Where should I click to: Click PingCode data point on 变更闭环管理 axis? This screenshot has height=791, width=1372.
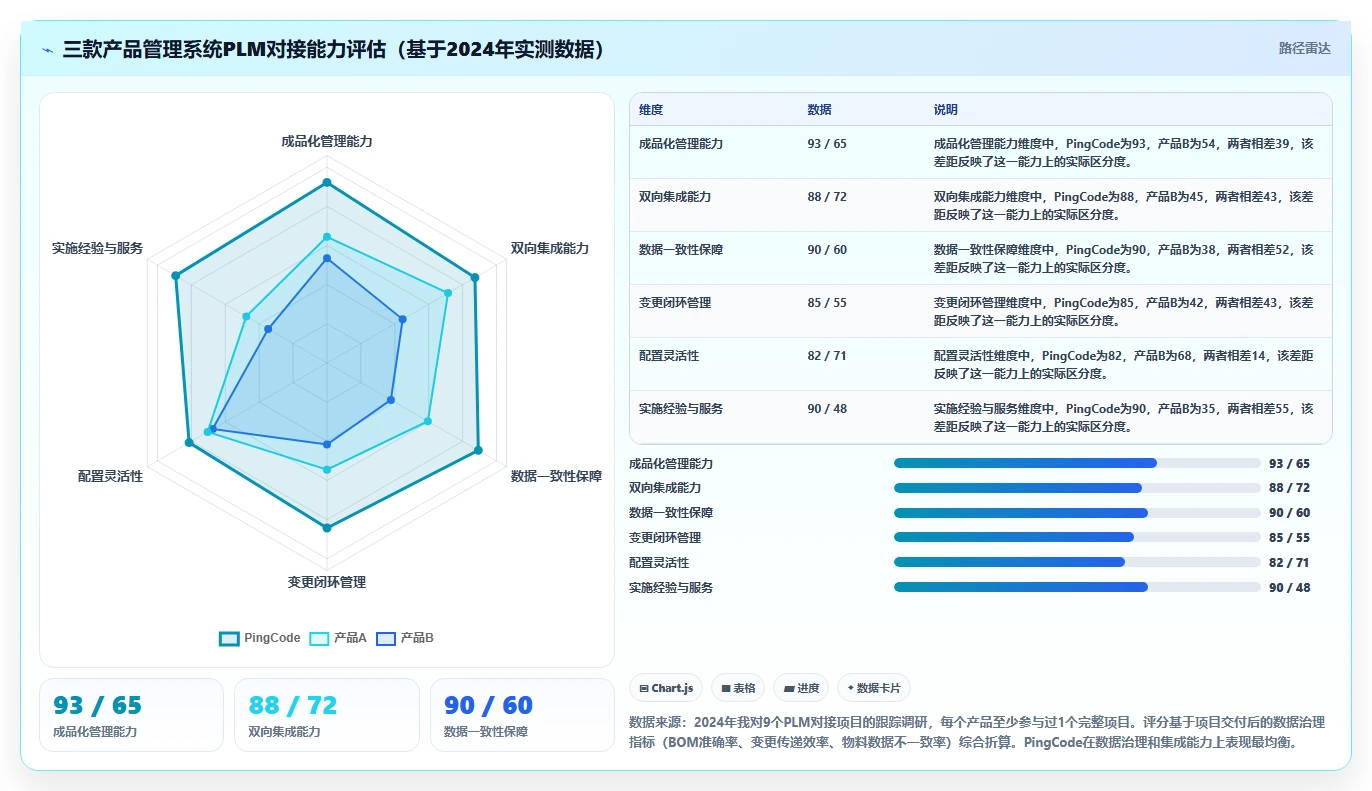(326, 526)
